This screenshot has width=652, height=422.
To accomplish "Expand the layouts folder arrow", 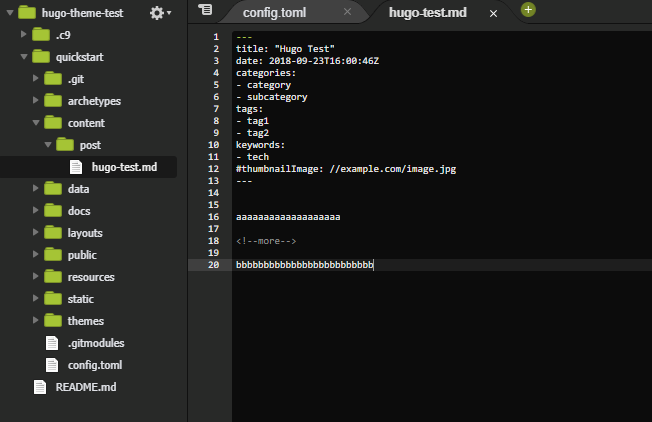I will [x=36, y=232].
